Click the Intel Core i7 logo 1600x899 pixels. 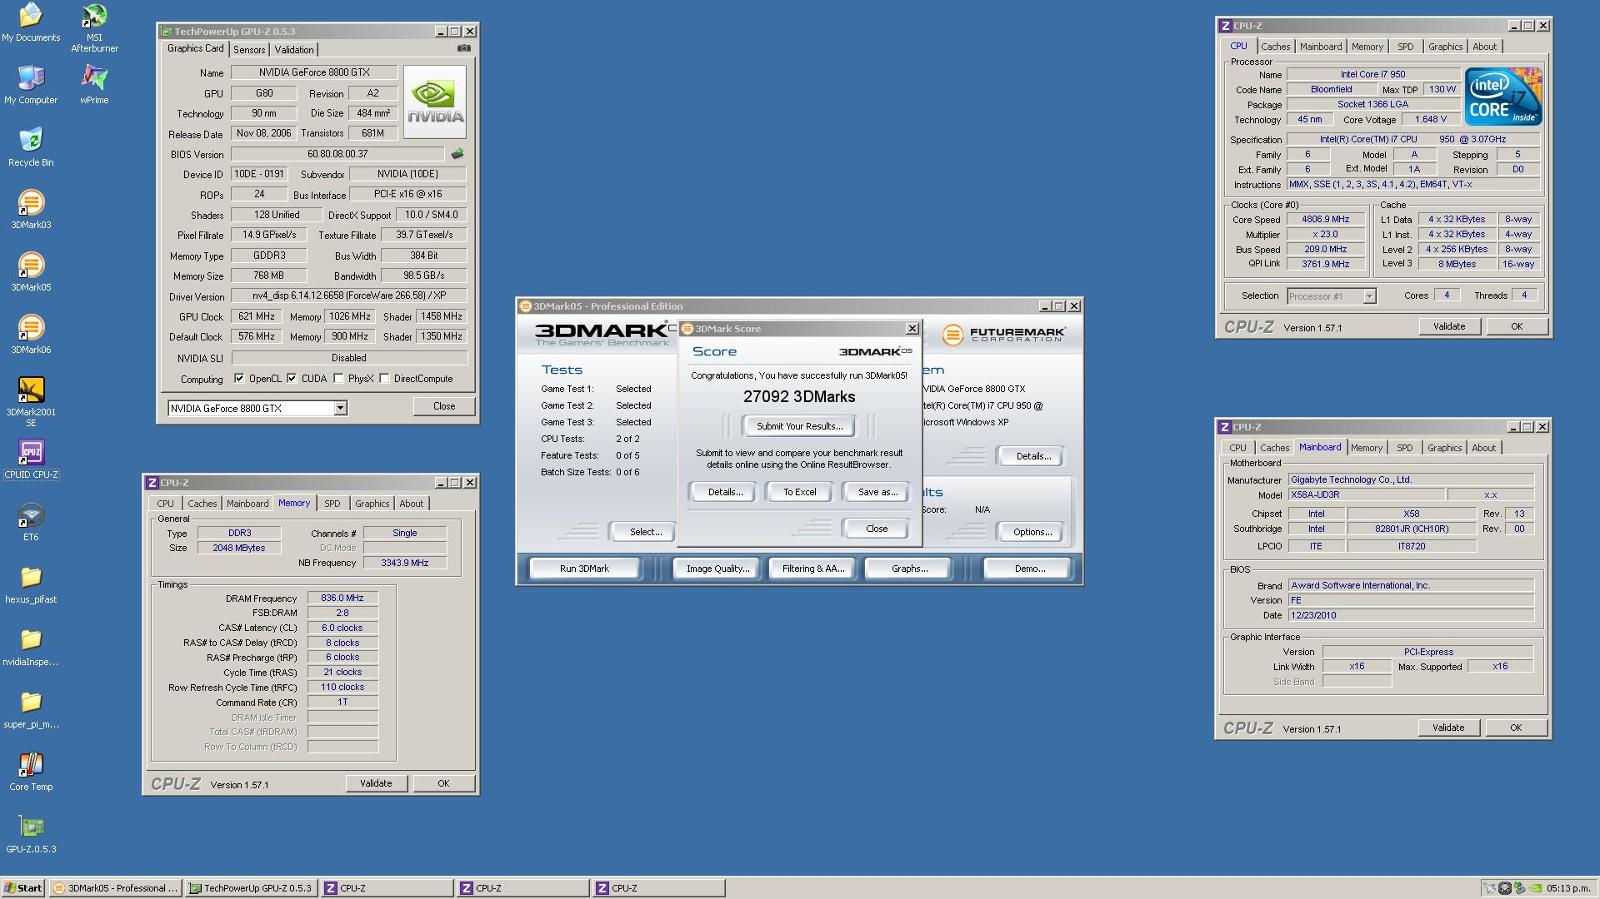click(x=1503, y=96)
